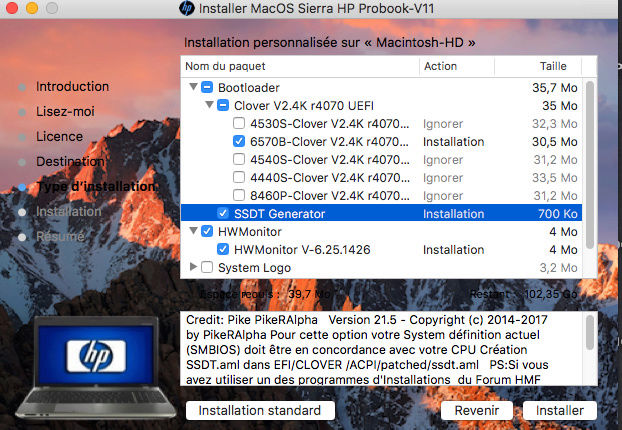Screen dimensions: 622x430
Task: Select the Résumé step in sidebar
Action: [60, 236]
